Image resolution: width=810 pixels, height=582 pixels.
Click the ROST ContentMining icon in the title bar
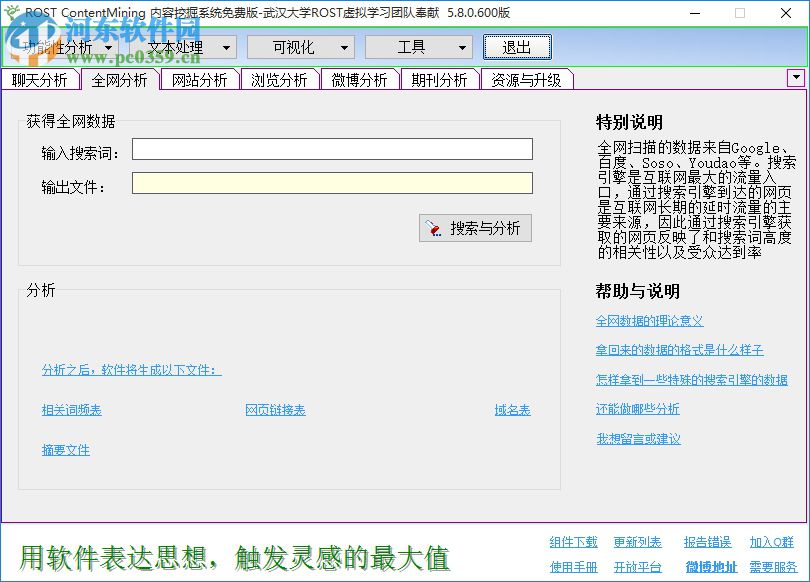pyautogui.click(x=11, y=13)
